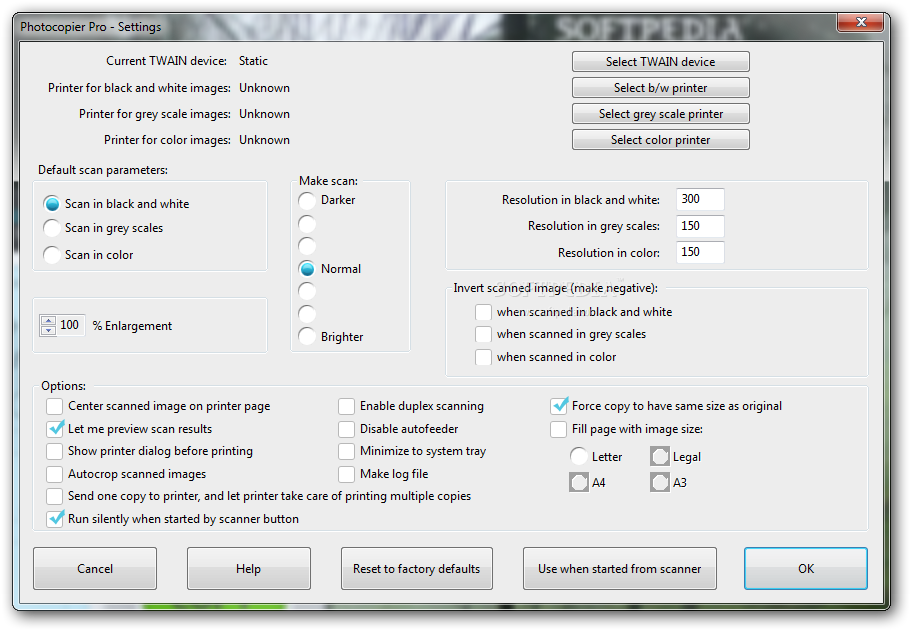Image resolution: width=911 pixels, height=631 pixels.
Task: Uncheck Force copy to have same size
Action: click(x=558, y=406)
